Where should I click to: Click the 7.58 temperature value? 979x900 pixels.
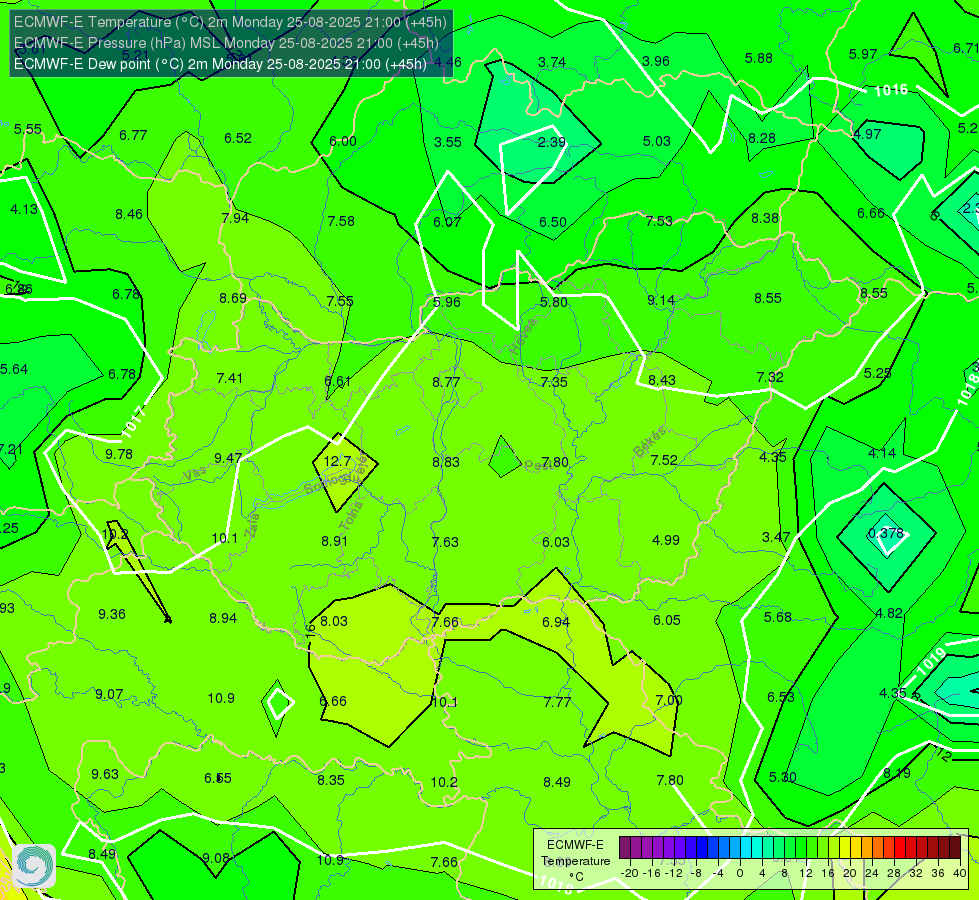pos(341,221)
